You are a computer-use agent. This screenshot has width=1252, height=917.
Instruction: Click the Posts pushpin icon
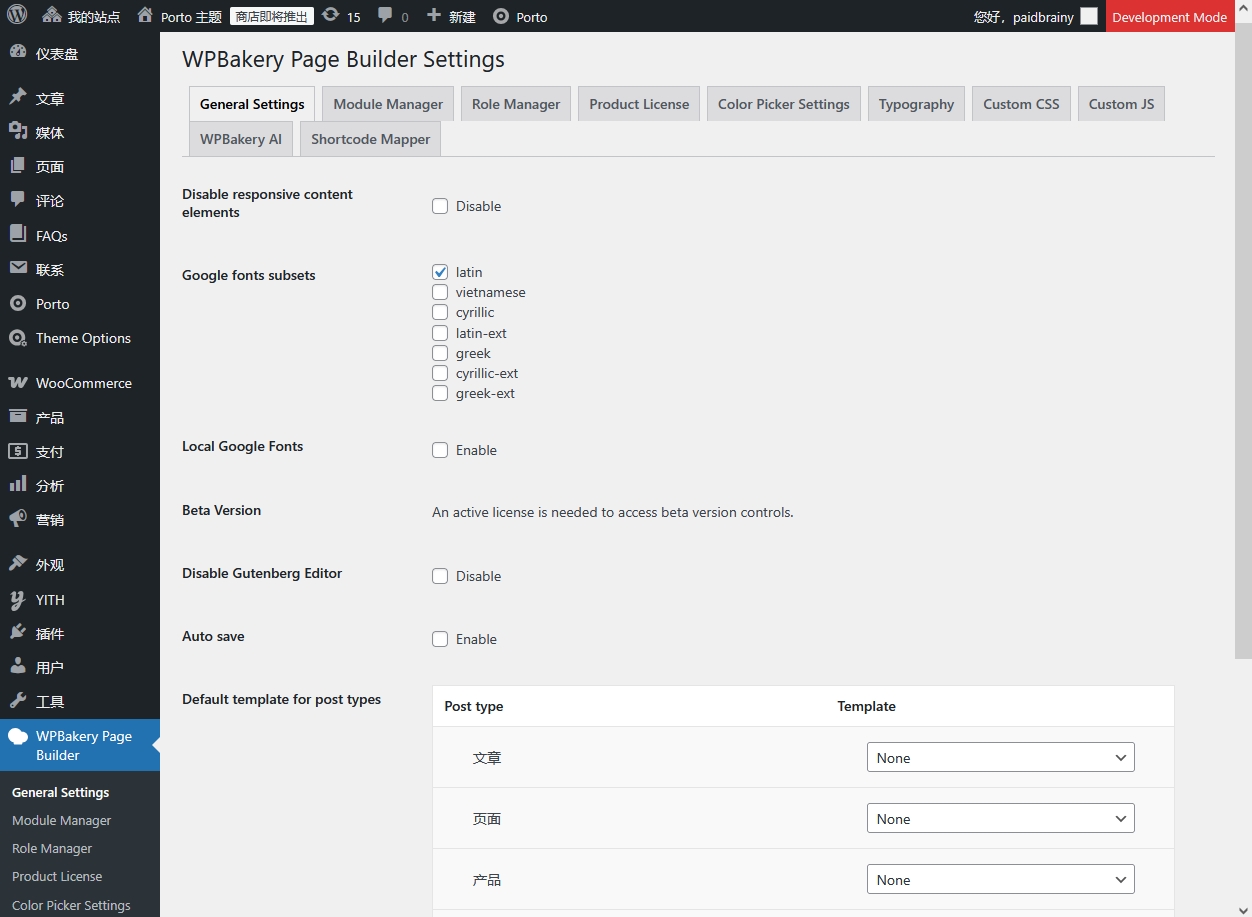click(18, 98)
